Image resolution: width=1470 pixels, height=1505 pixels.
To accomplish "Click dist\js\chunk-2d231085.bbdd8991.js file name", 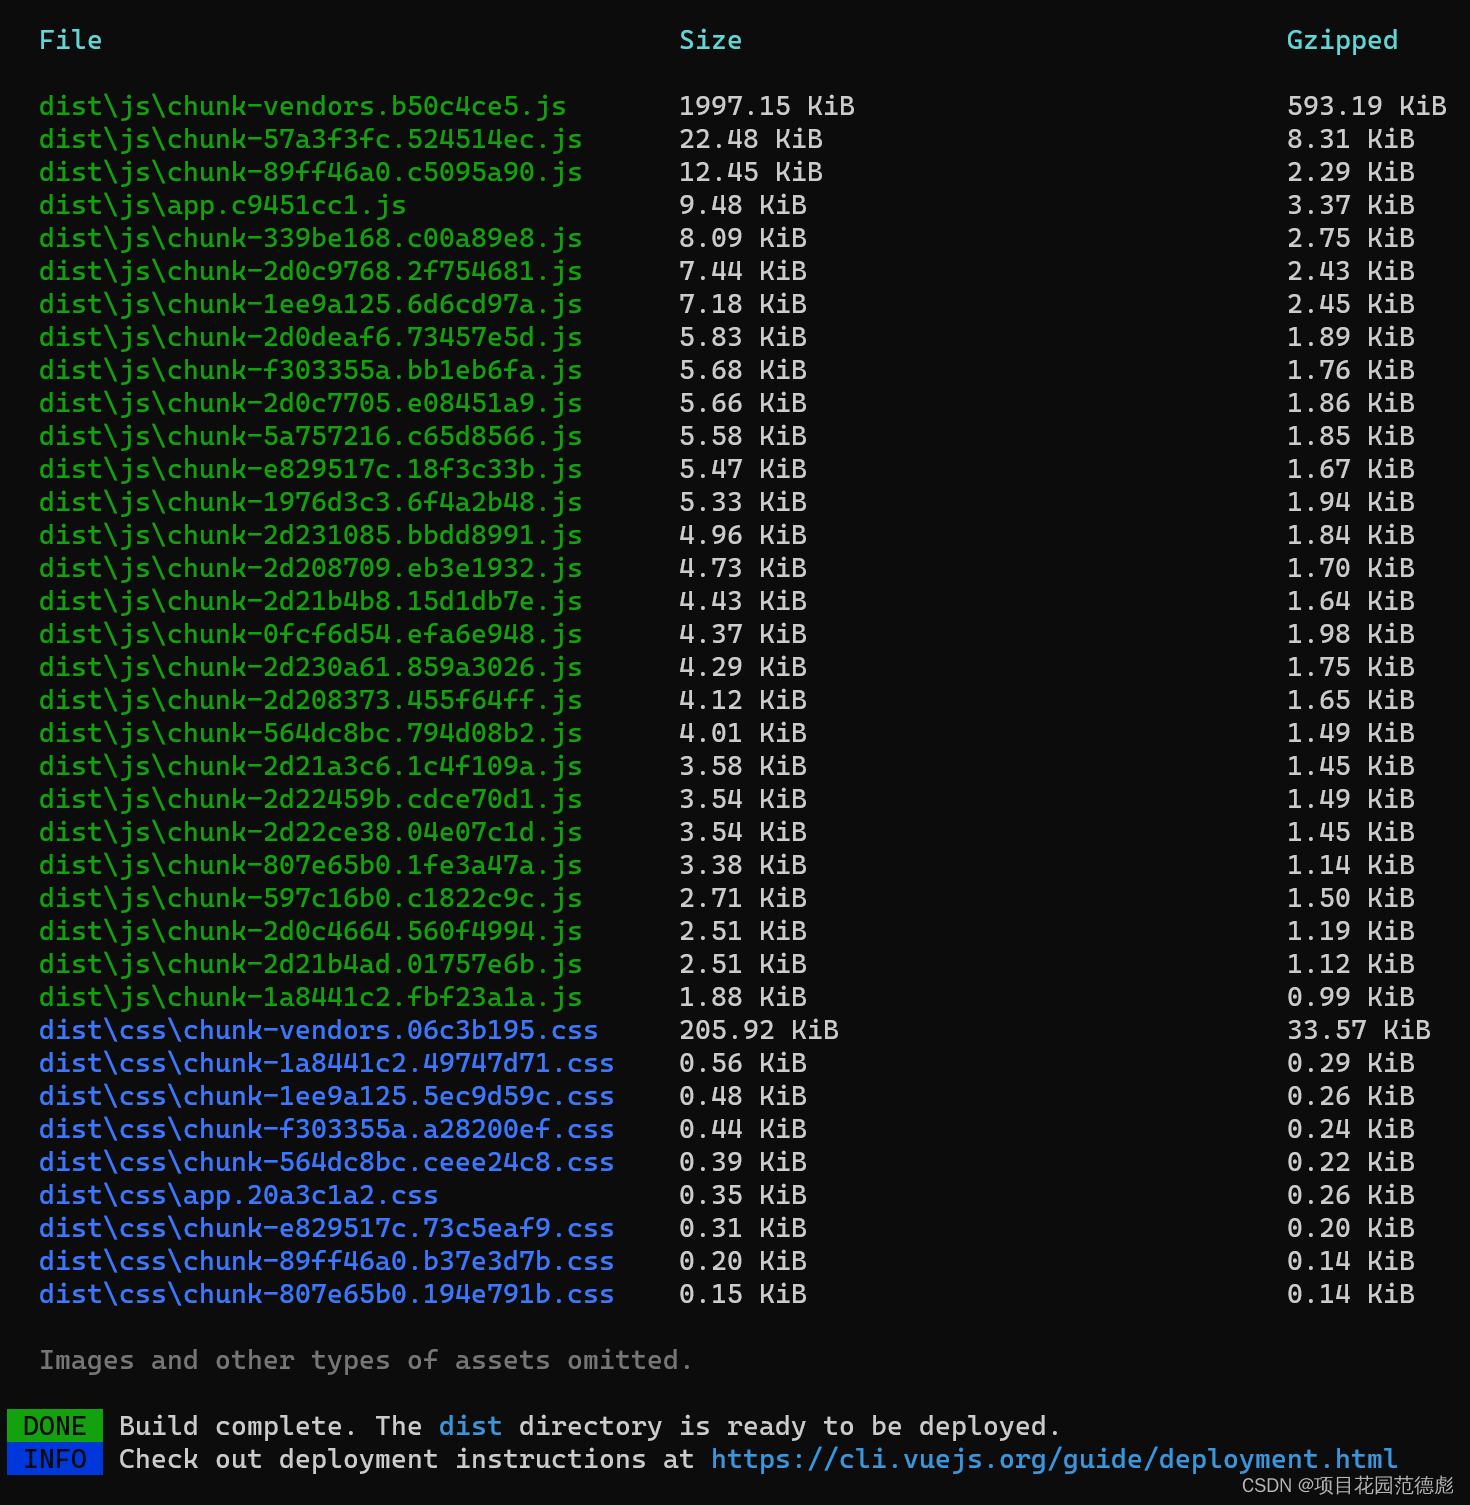I will (311, 535).
